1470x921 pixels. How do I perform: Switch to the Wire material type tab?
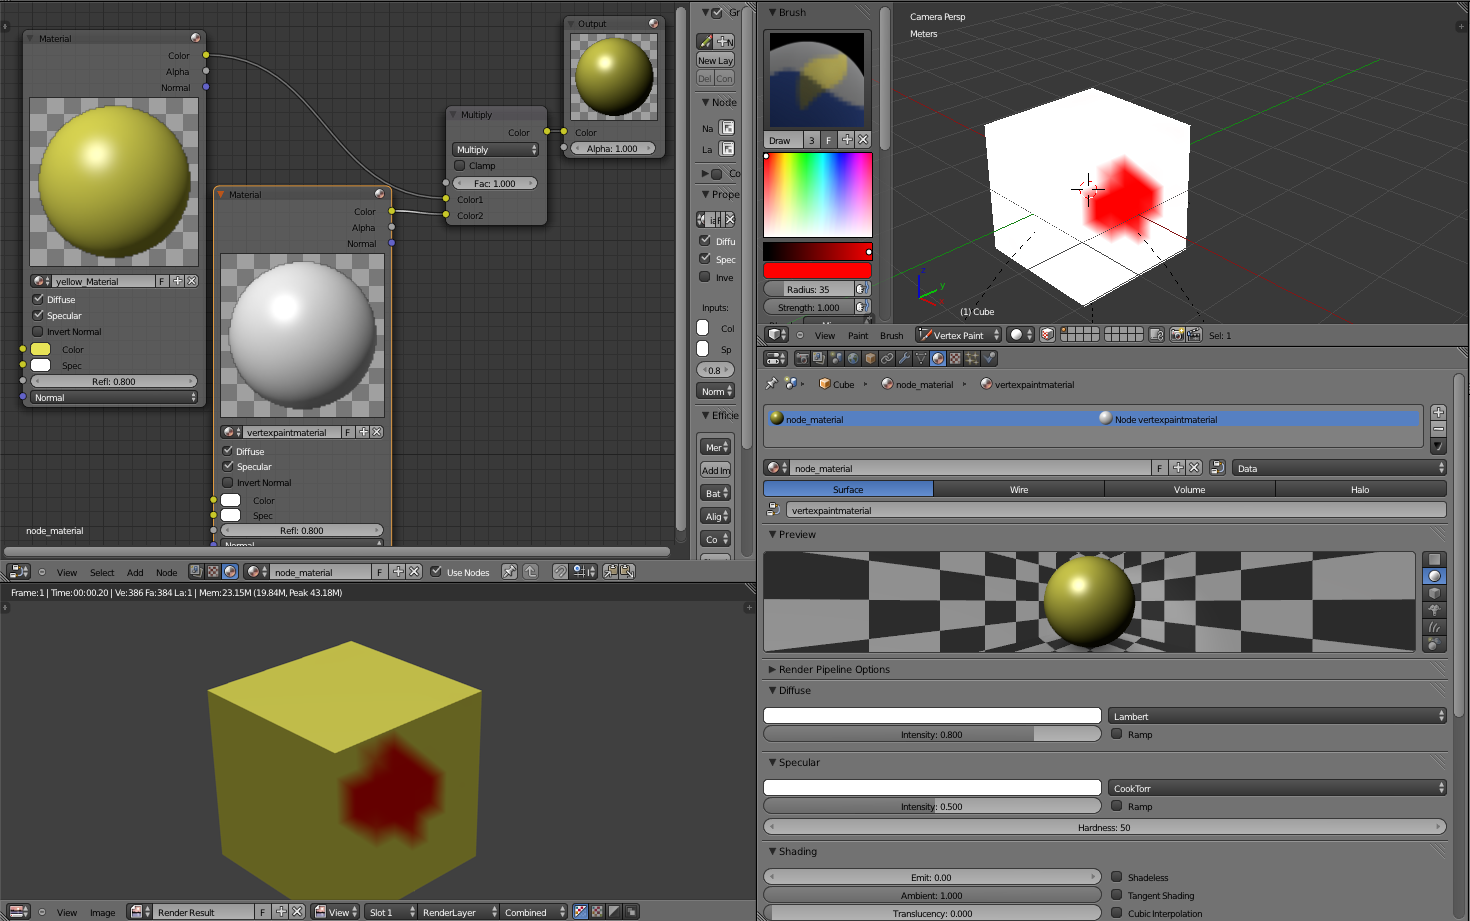click(1019, 489)
